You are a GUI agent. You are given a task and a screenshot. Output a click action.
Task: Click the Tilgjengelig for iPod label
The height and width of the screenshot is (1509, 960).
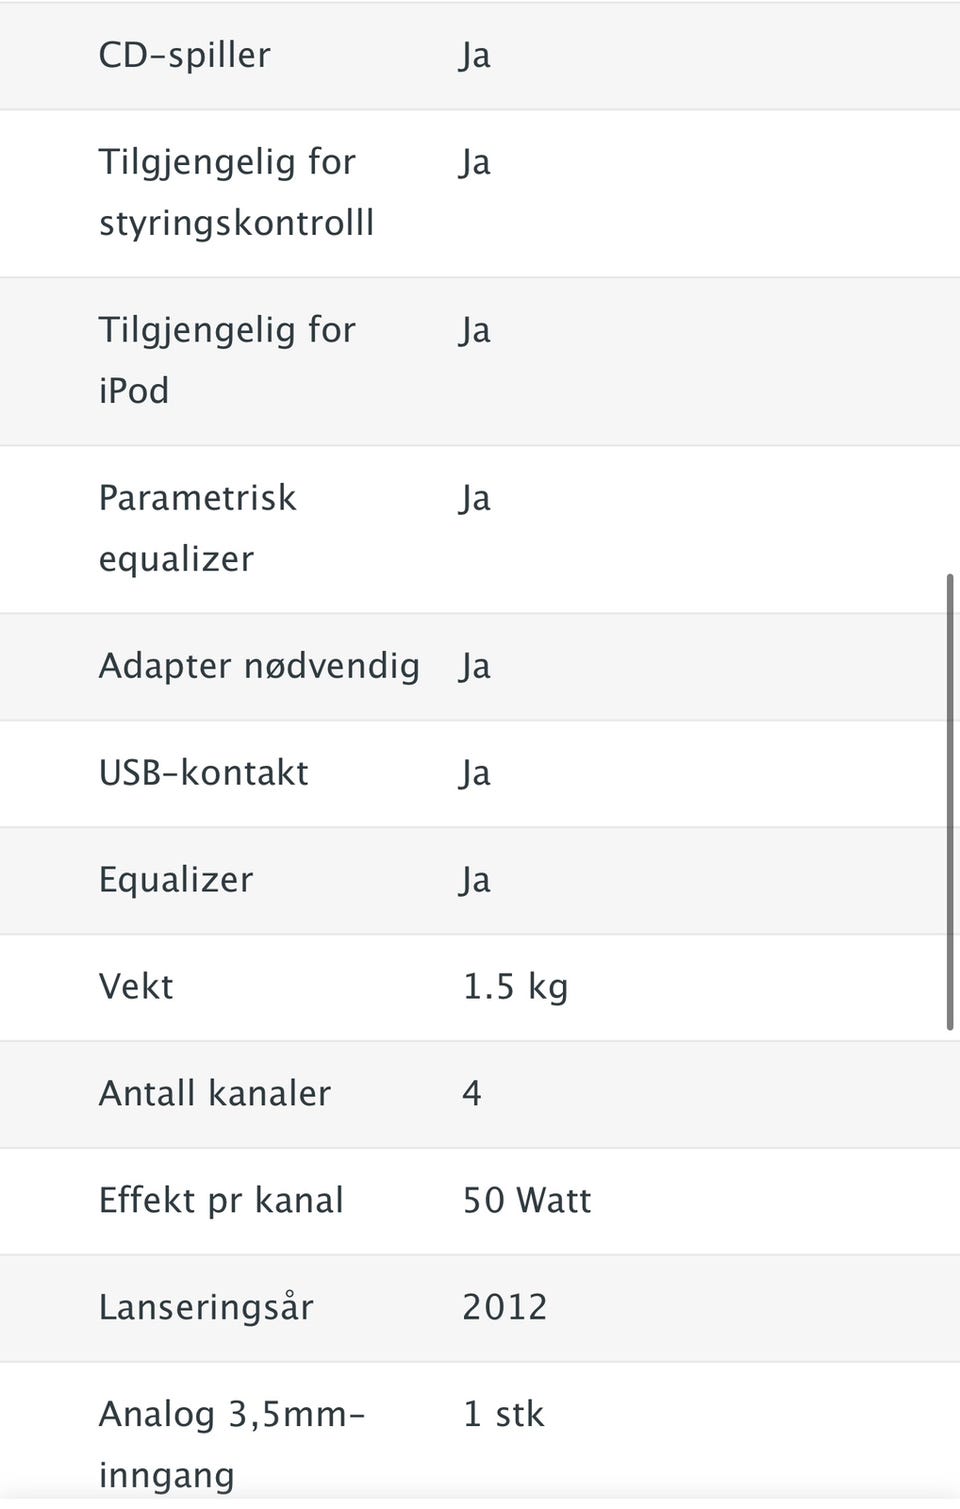click(x=226, y=360)
